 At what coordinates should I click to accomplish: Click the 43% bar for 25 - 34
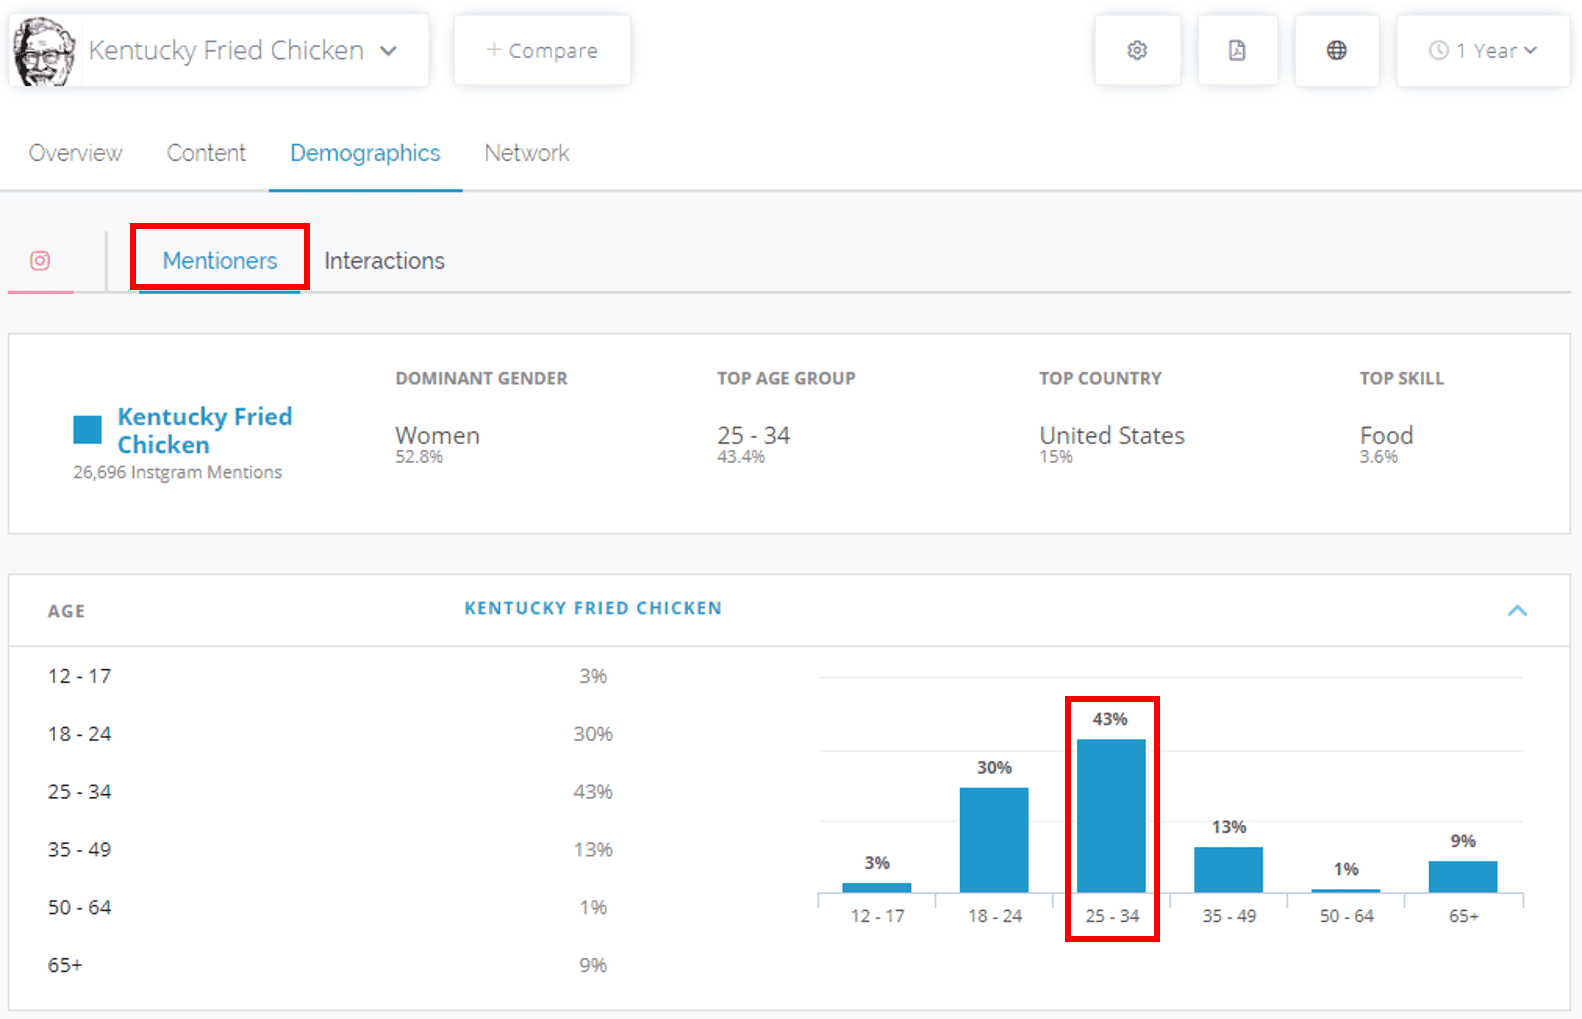click(x=1111, y=815)
